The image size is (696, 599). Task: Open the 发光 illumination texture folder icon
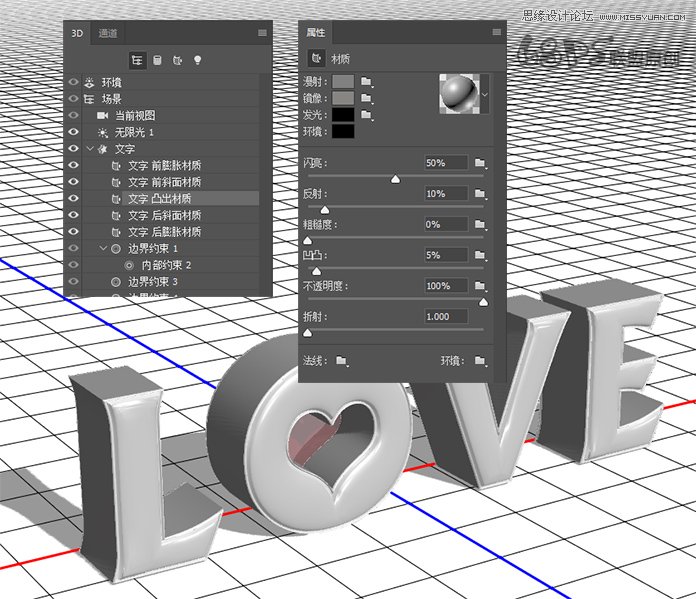tap(366, 115)
